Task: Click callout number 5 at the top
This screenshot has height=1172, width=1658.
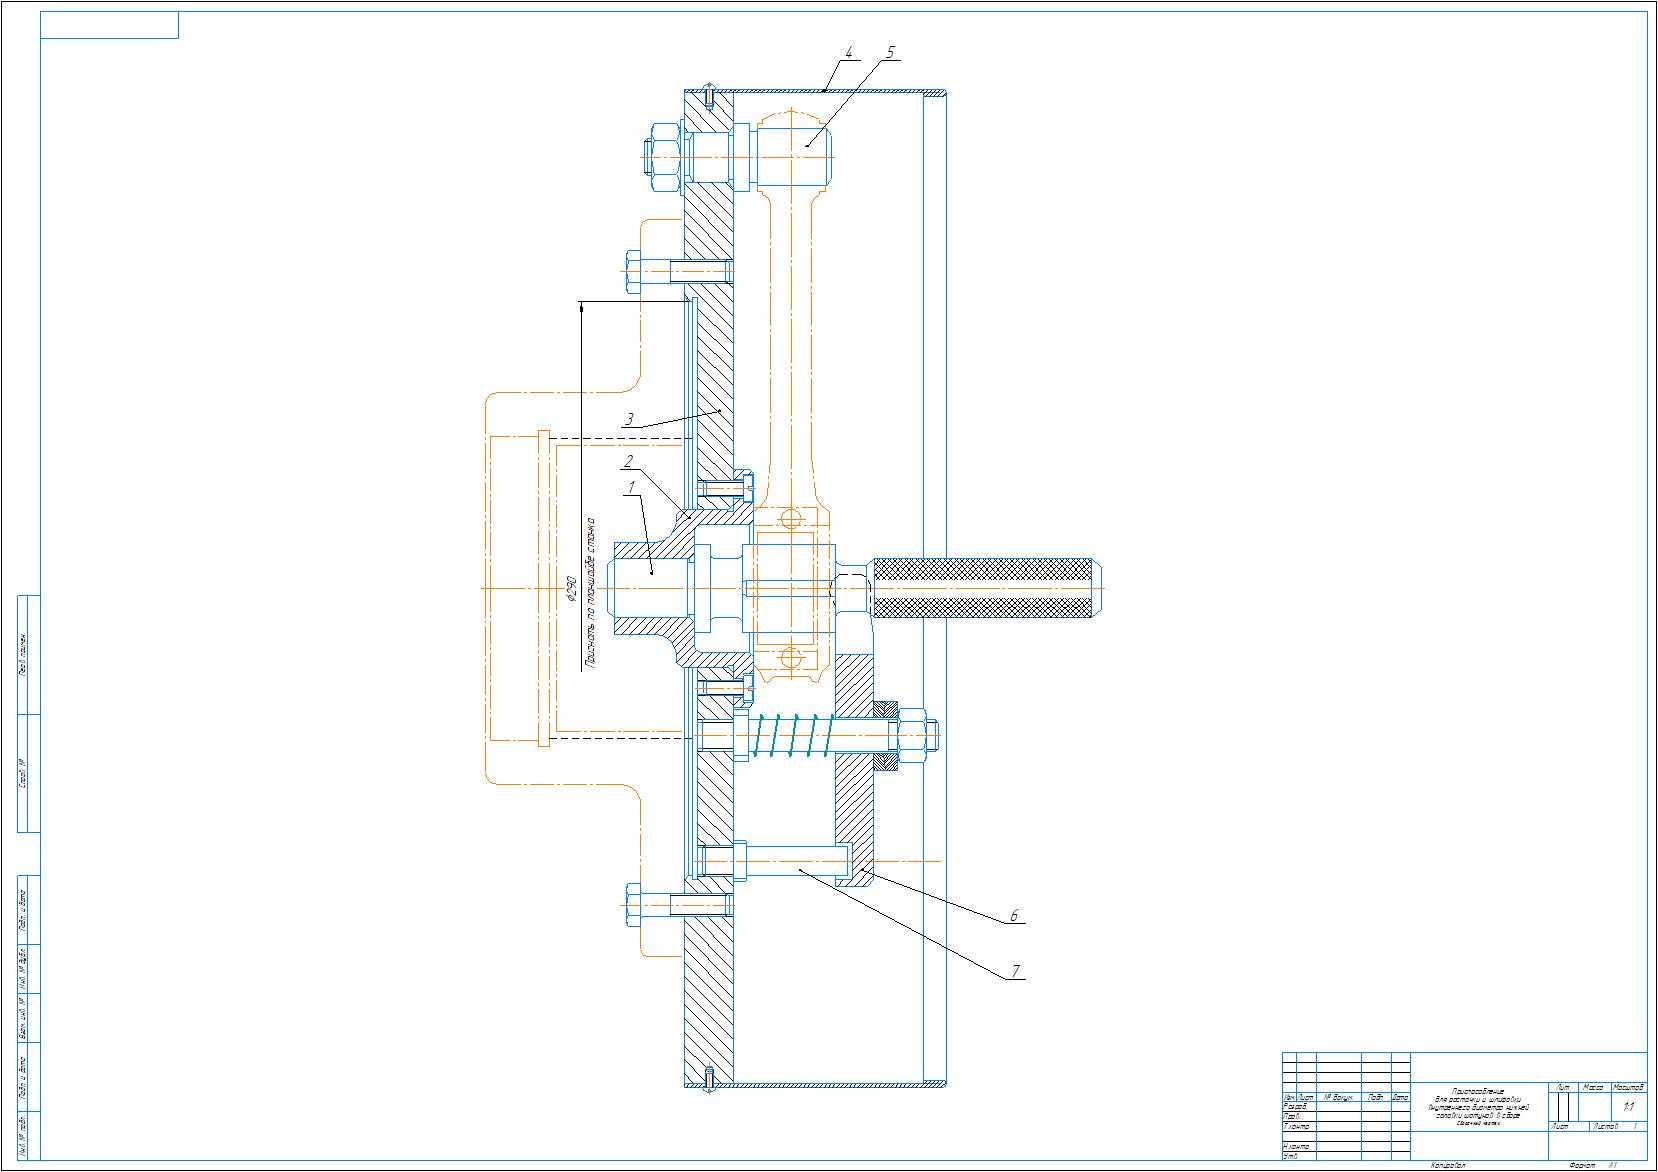Action: point(891,53)
